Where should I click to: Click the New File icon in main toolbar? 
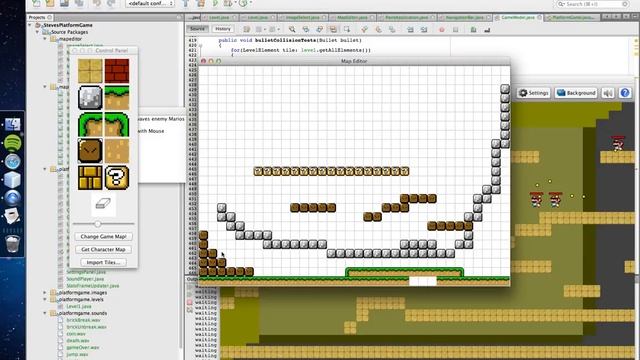coord(36,3)
